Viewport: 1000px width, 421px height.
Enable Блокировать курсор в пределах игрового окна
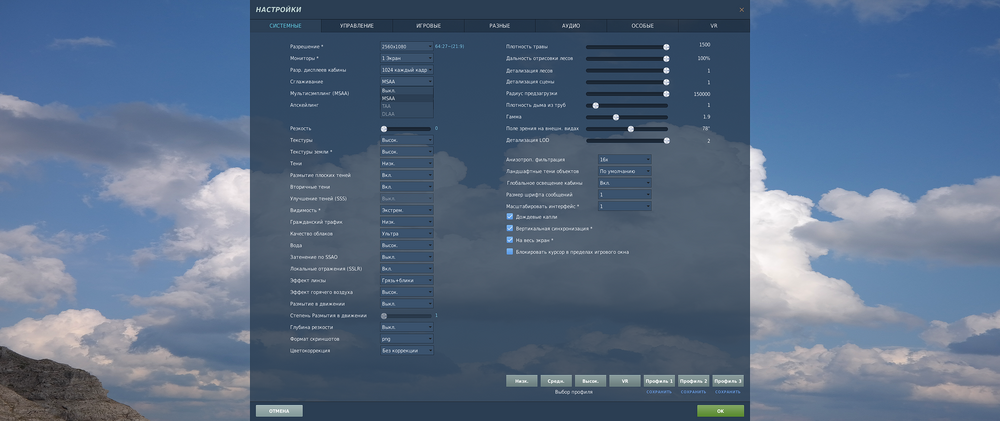point(510,252)
